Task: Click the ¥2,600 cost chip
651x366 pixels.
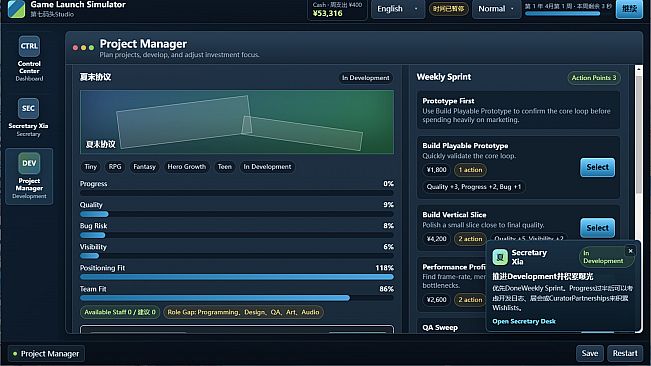Action: tap(436, 300)
